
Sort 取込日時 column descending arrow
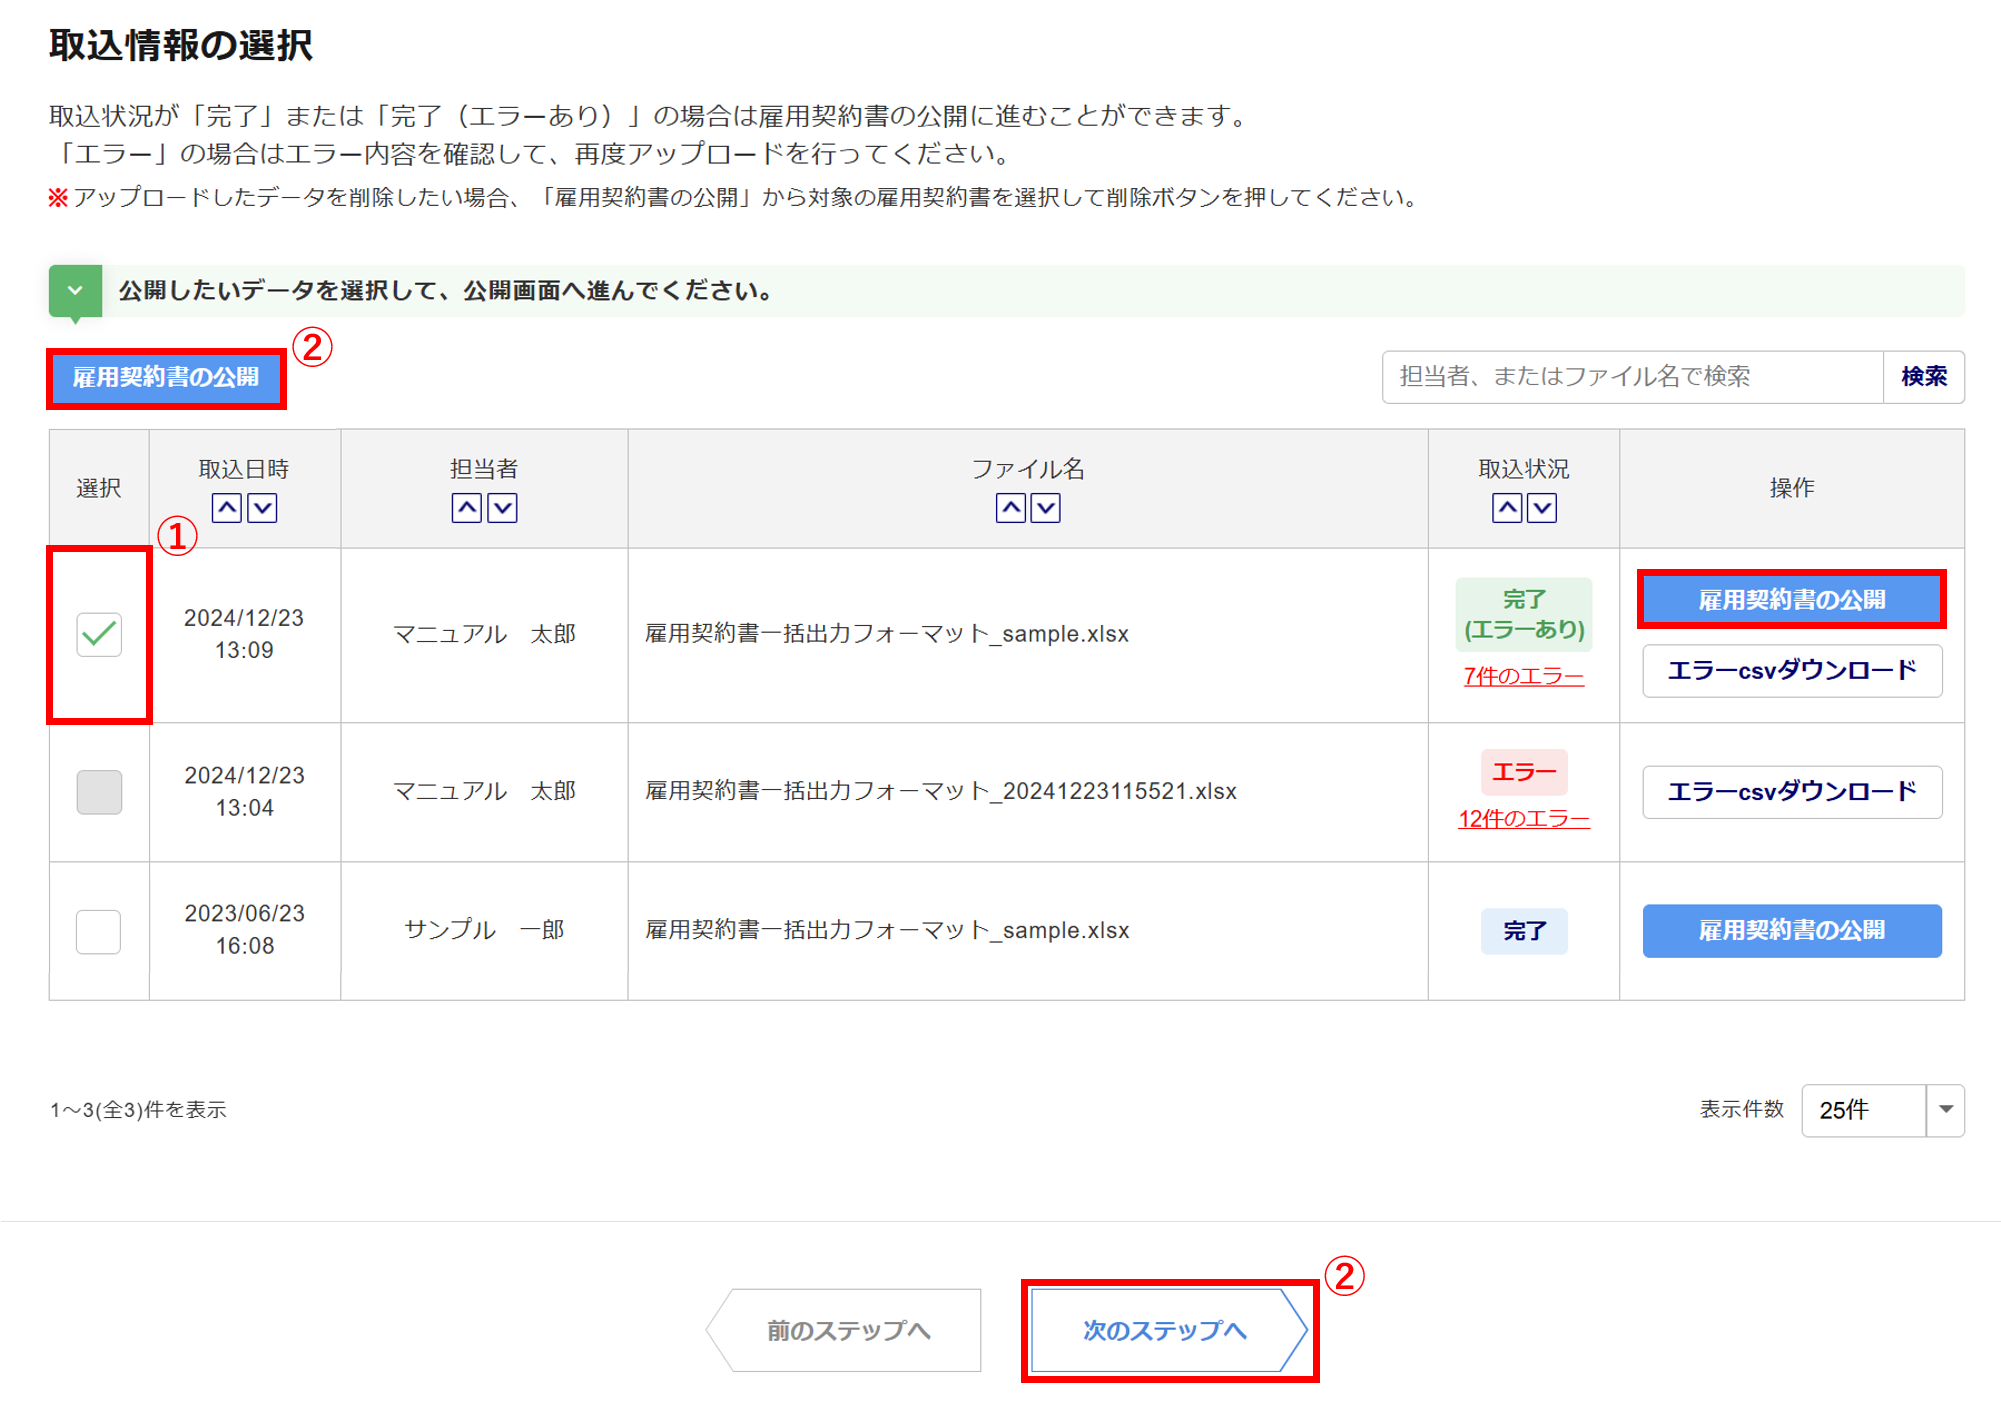(262, 508)
